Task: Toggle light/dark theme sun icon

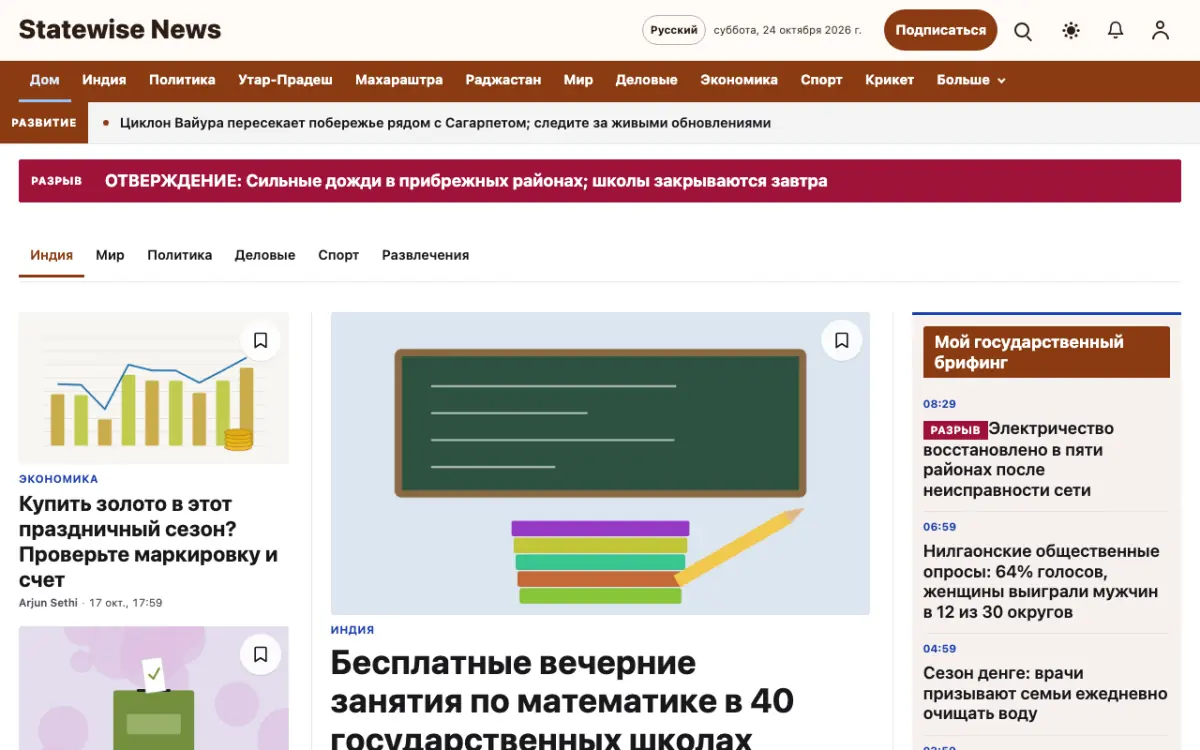Action: [x=1071, y=31]
